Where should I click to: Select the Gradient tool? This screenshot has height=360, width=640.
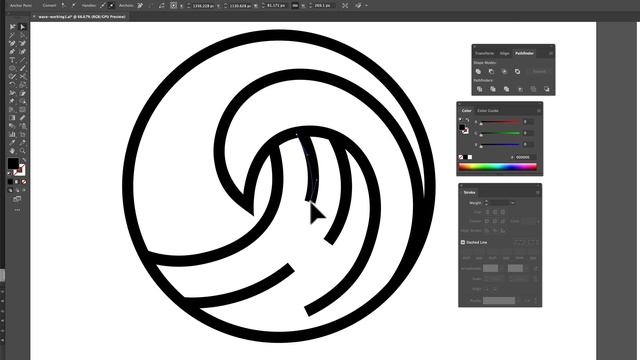click(12, 118)
